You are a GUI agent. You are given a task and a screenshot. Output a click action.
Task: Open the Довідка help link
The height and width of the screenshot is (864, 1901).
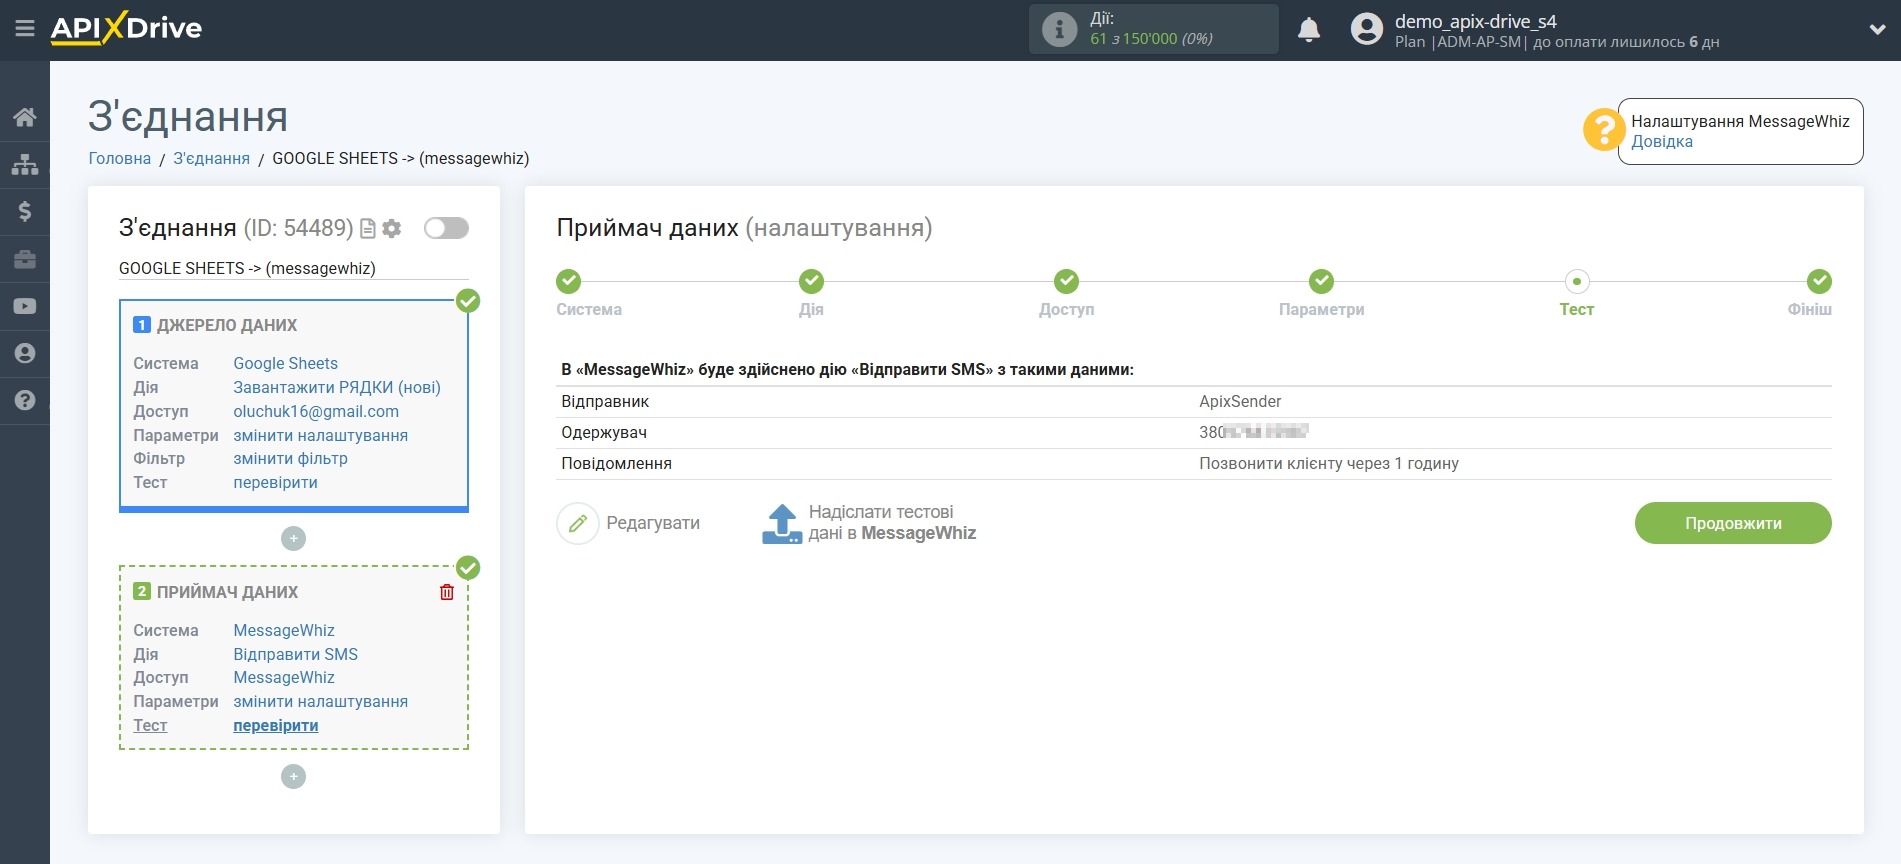tap(1662, 142)
